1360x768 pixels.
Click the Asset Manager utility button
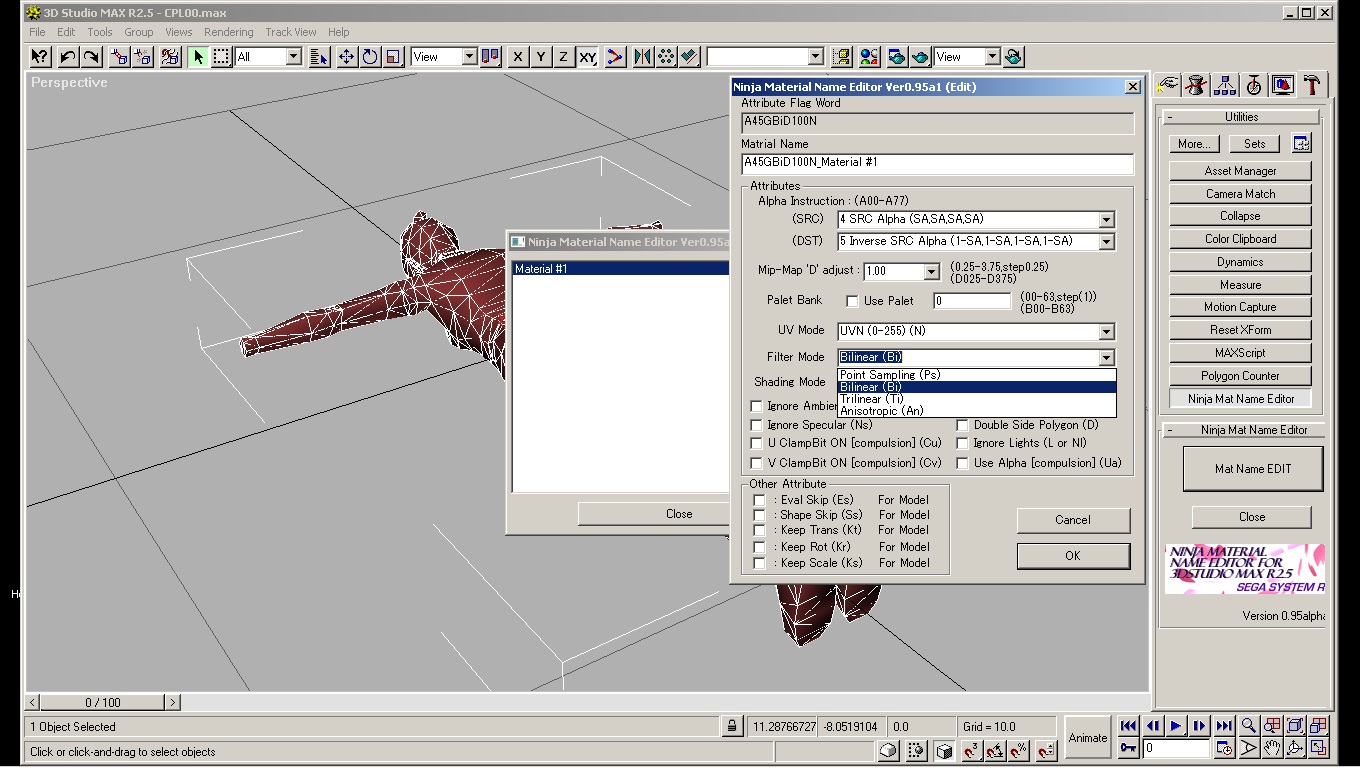1240,171
